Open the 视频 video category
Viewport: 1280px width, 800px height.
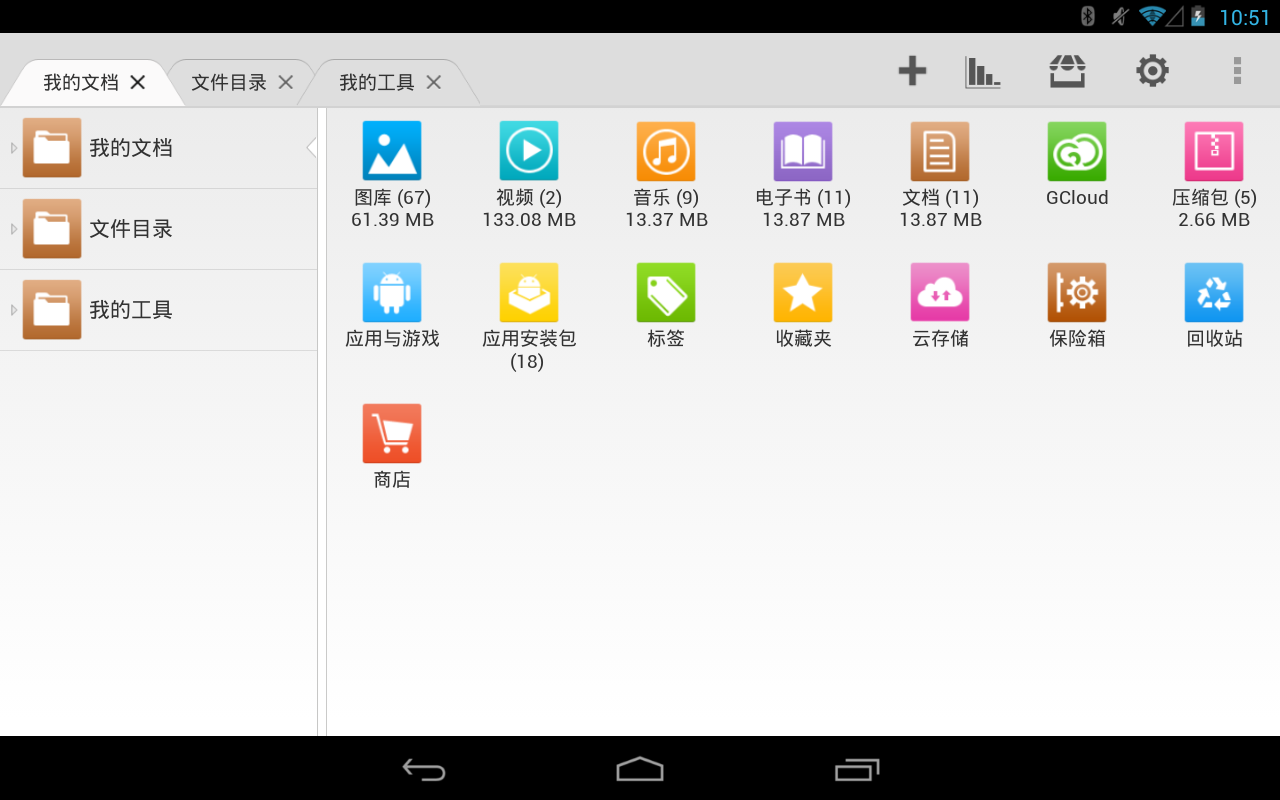coord(529,151)
